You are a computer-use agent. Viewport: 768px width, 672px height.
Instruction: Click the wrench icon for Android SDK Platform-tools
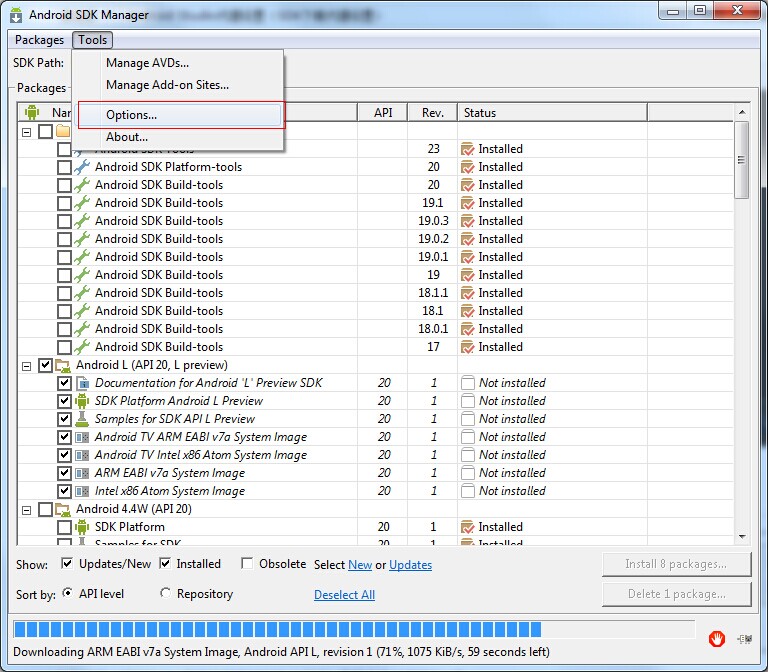point(82,167)
